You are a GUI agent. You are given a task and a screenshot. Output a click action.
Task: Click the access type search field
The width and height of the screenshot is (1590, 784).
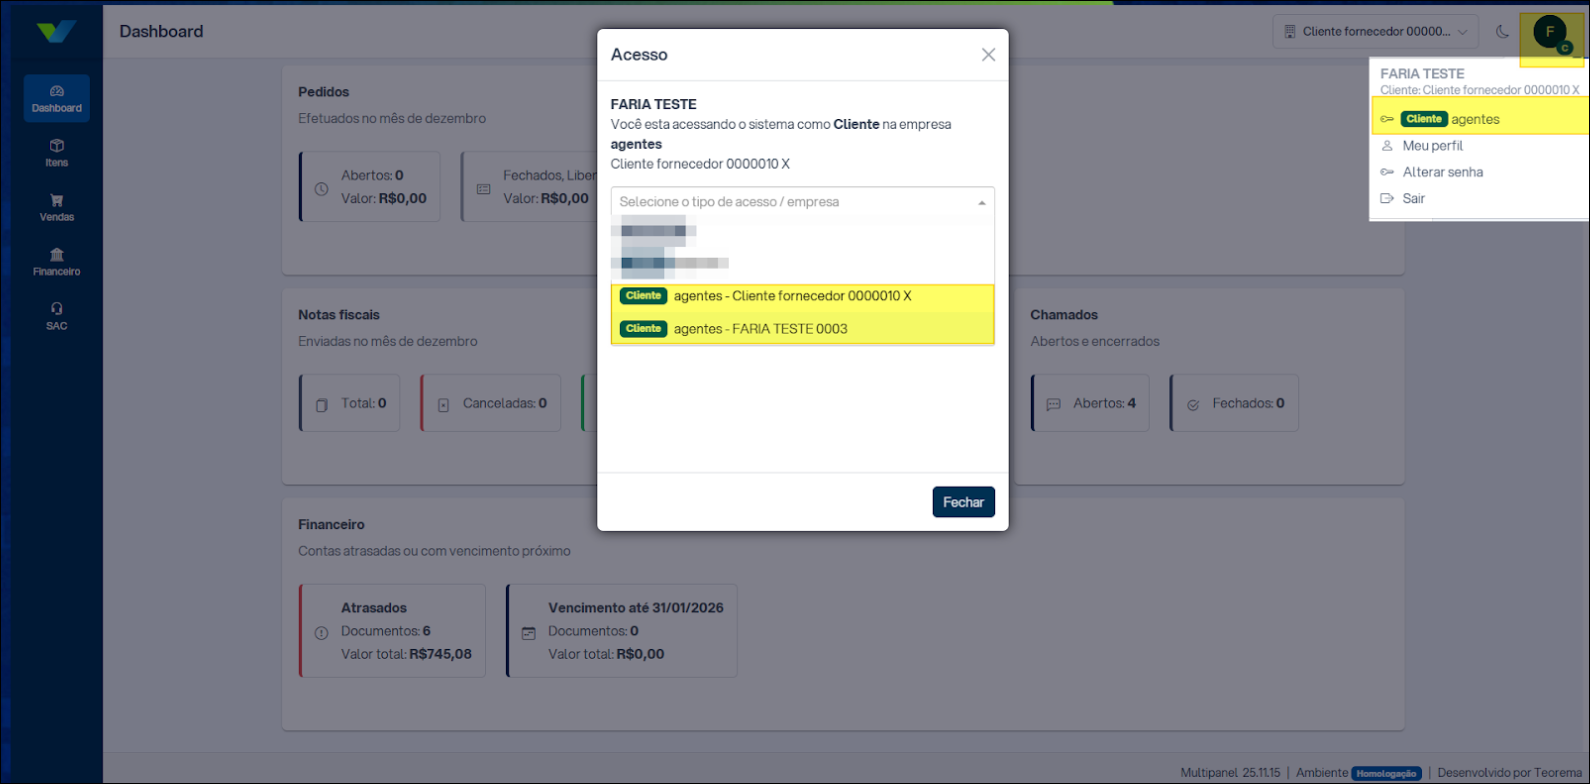click(x=790, y=202)
